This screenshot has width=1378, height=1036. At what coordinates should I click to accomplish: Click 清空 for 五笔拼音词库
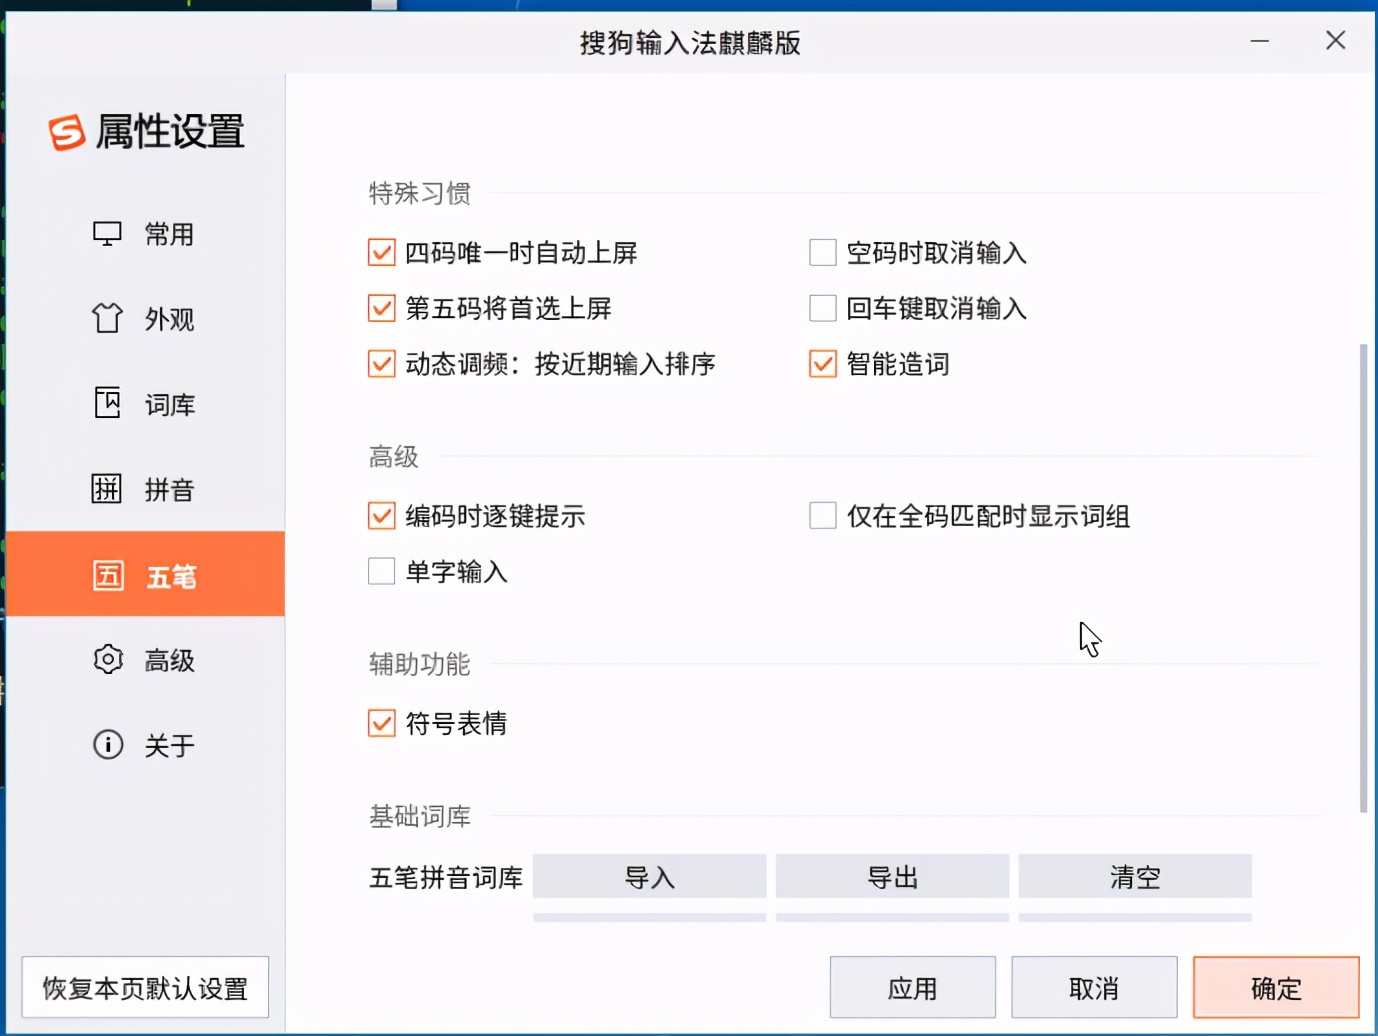point(1135,877)
